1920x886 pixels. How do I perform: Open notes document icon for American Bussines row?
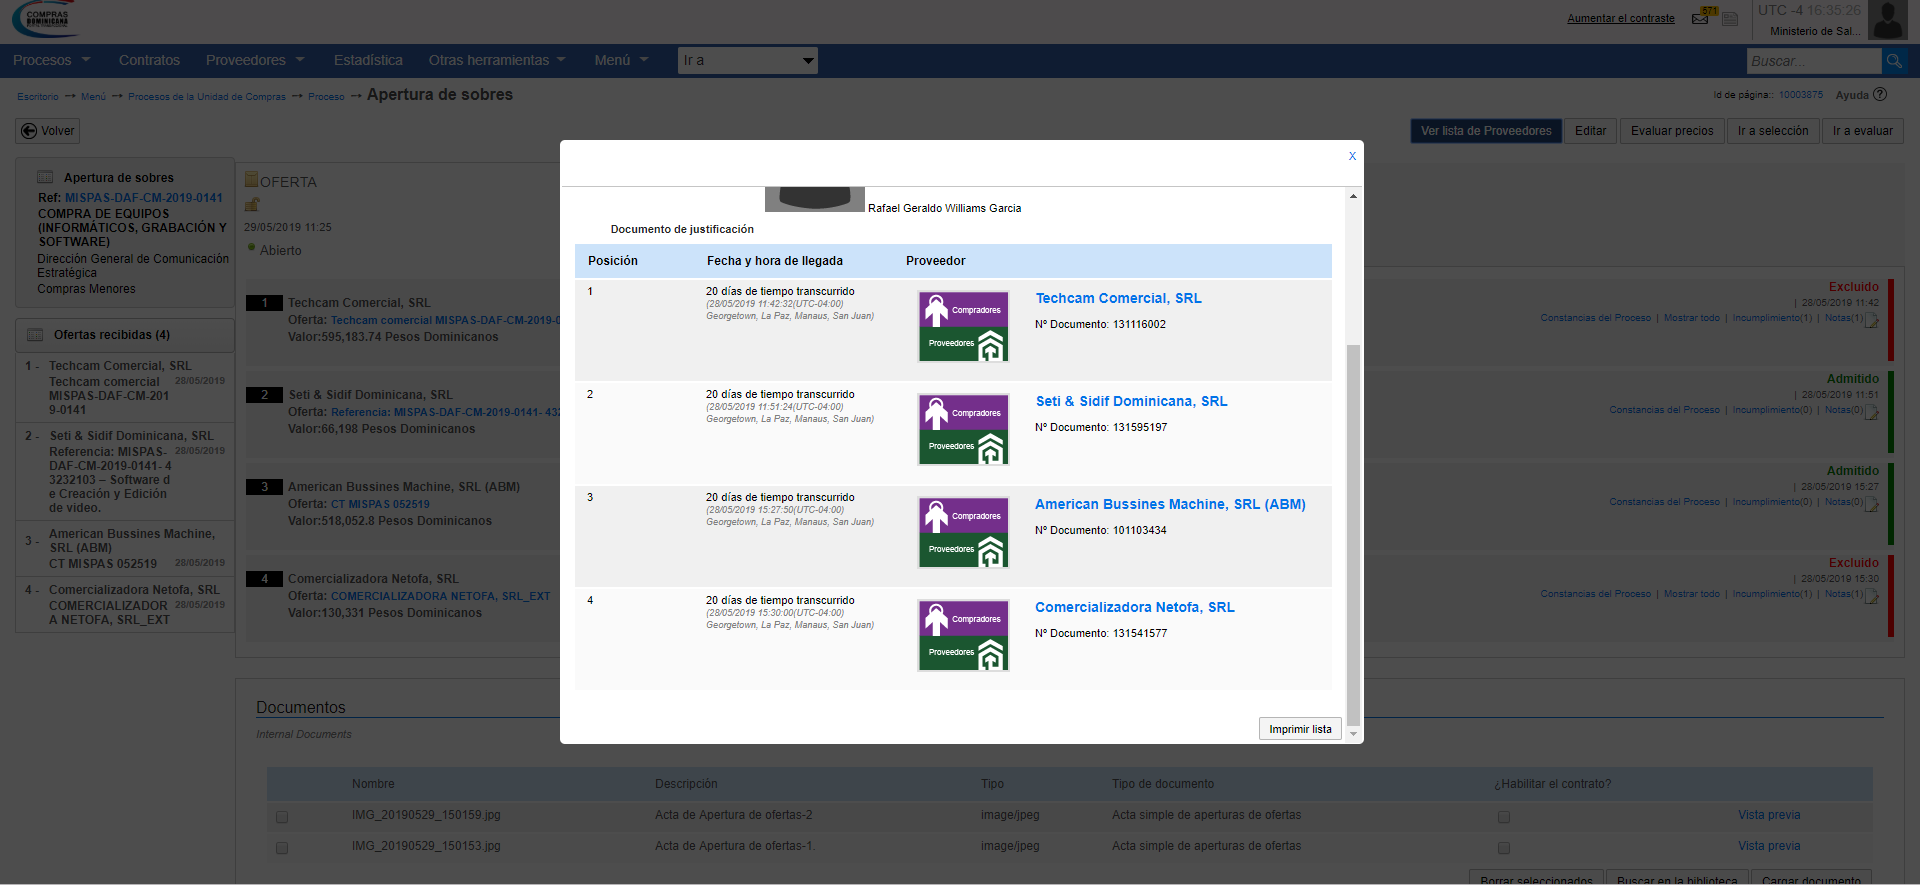click(x=1871, y=504)
